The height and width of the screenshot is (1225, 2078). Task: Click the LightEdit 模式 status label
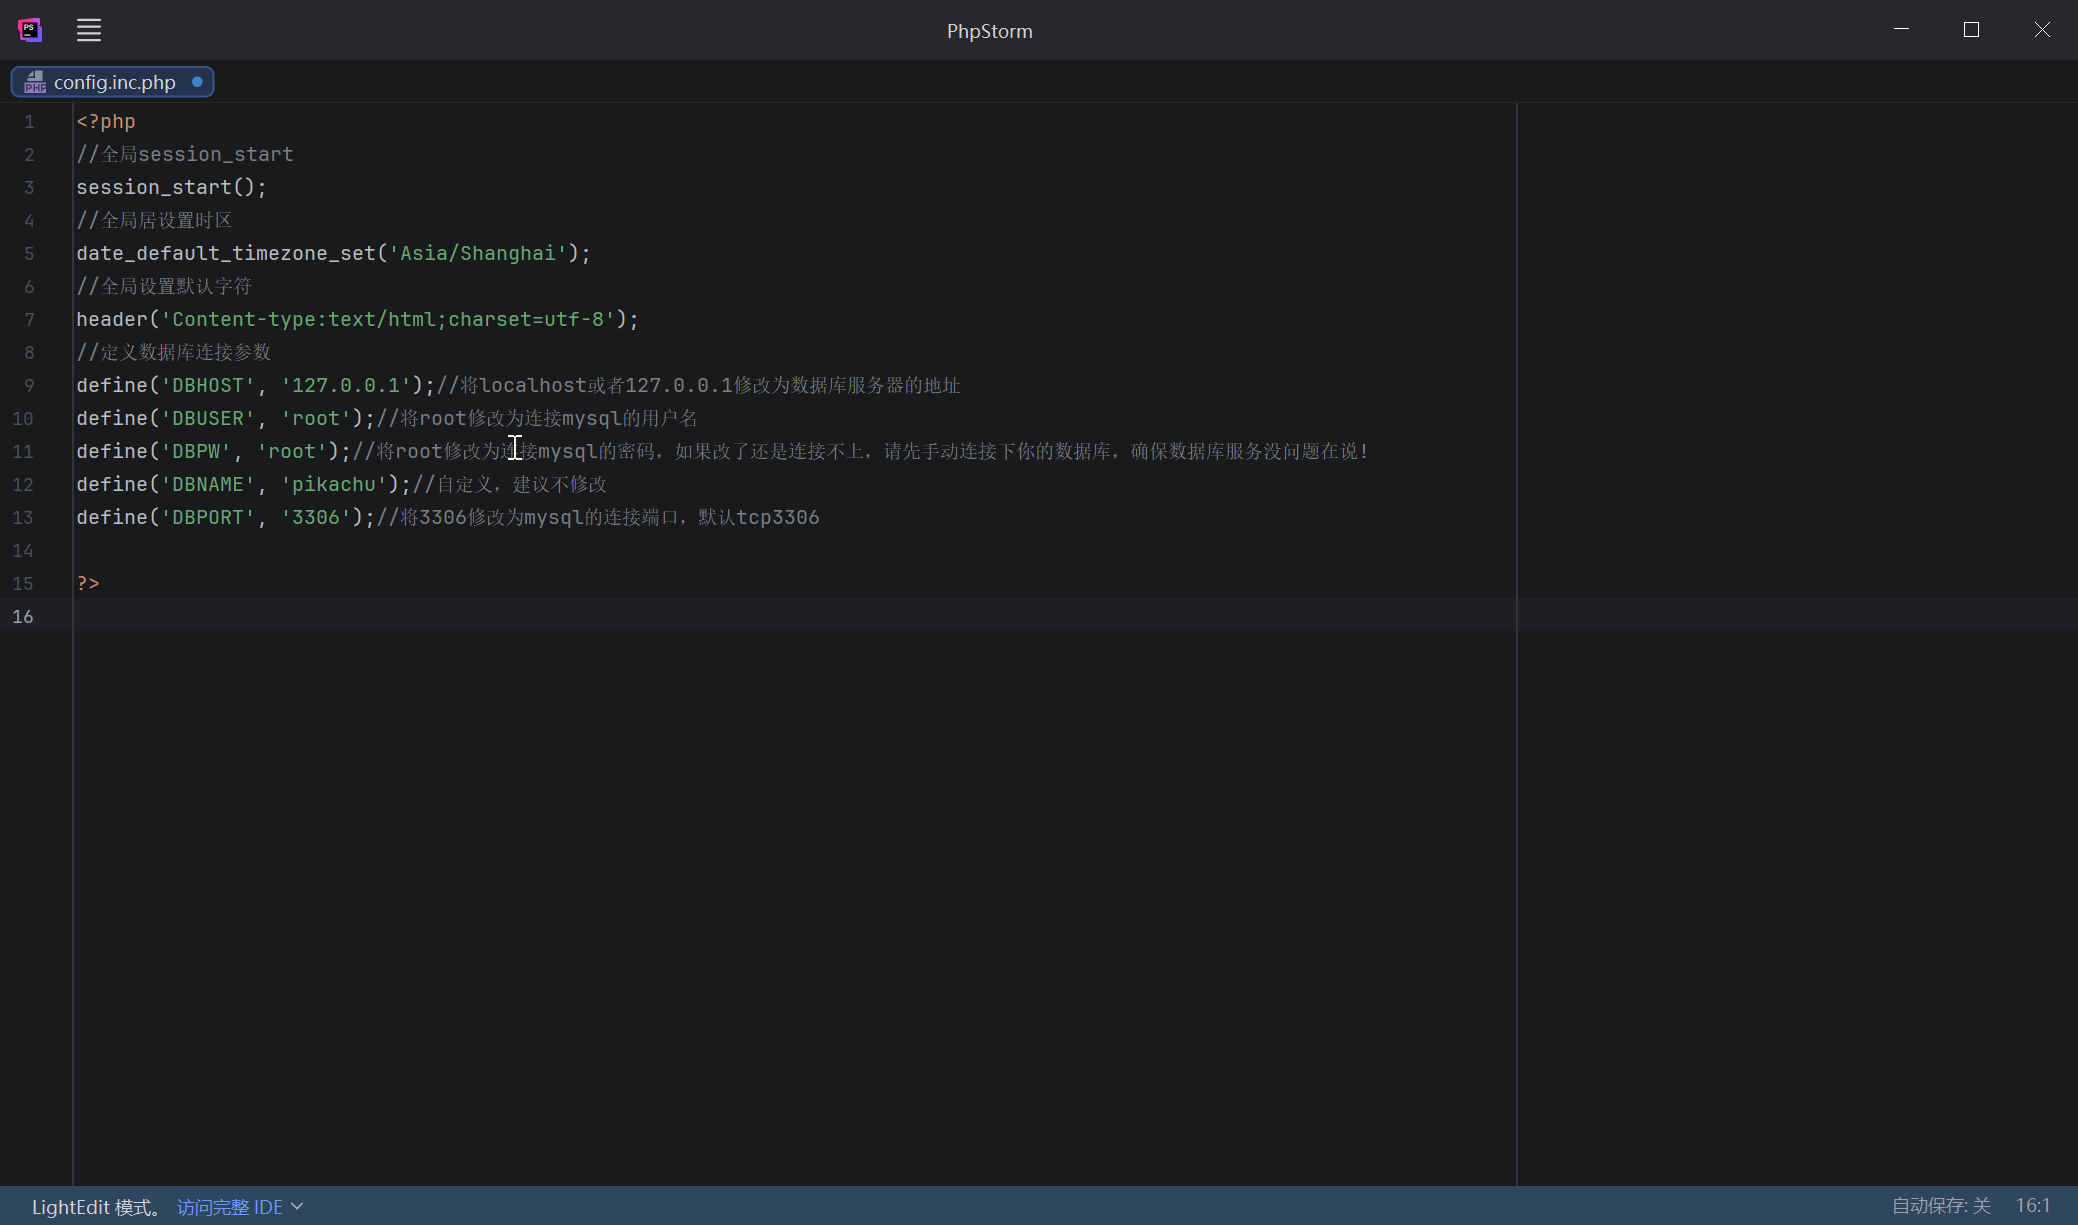(96, 1207)
